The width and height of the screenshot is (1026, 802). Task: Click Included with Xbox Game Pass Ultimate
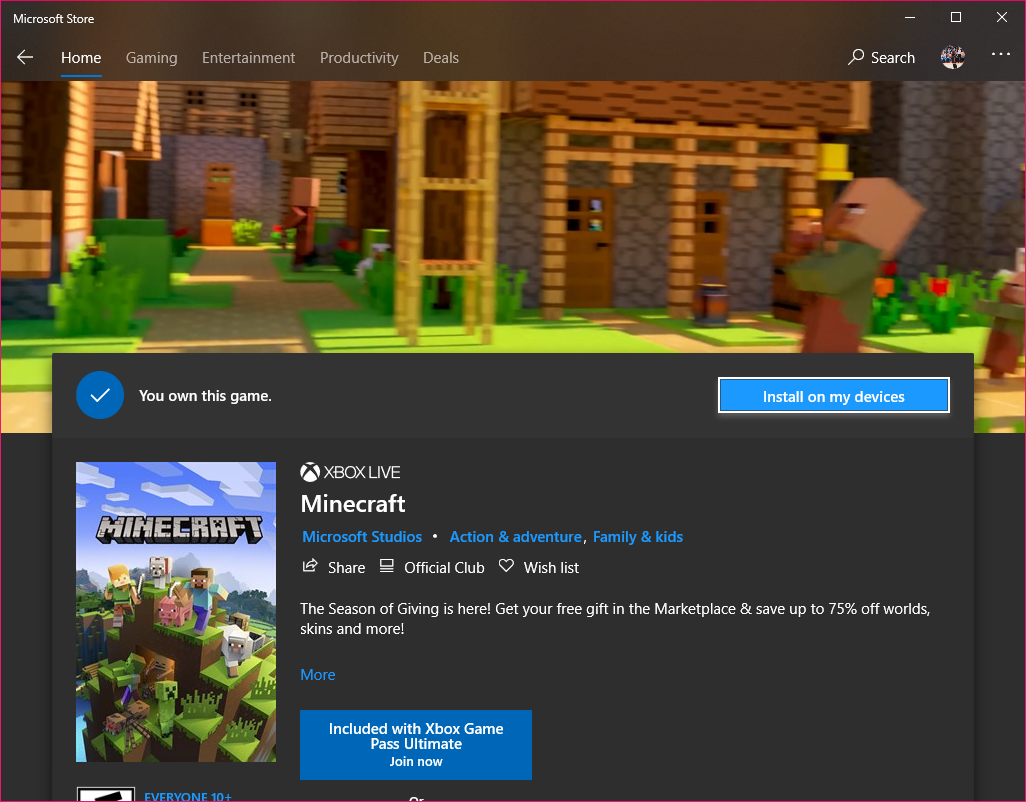tap(416, 744)
